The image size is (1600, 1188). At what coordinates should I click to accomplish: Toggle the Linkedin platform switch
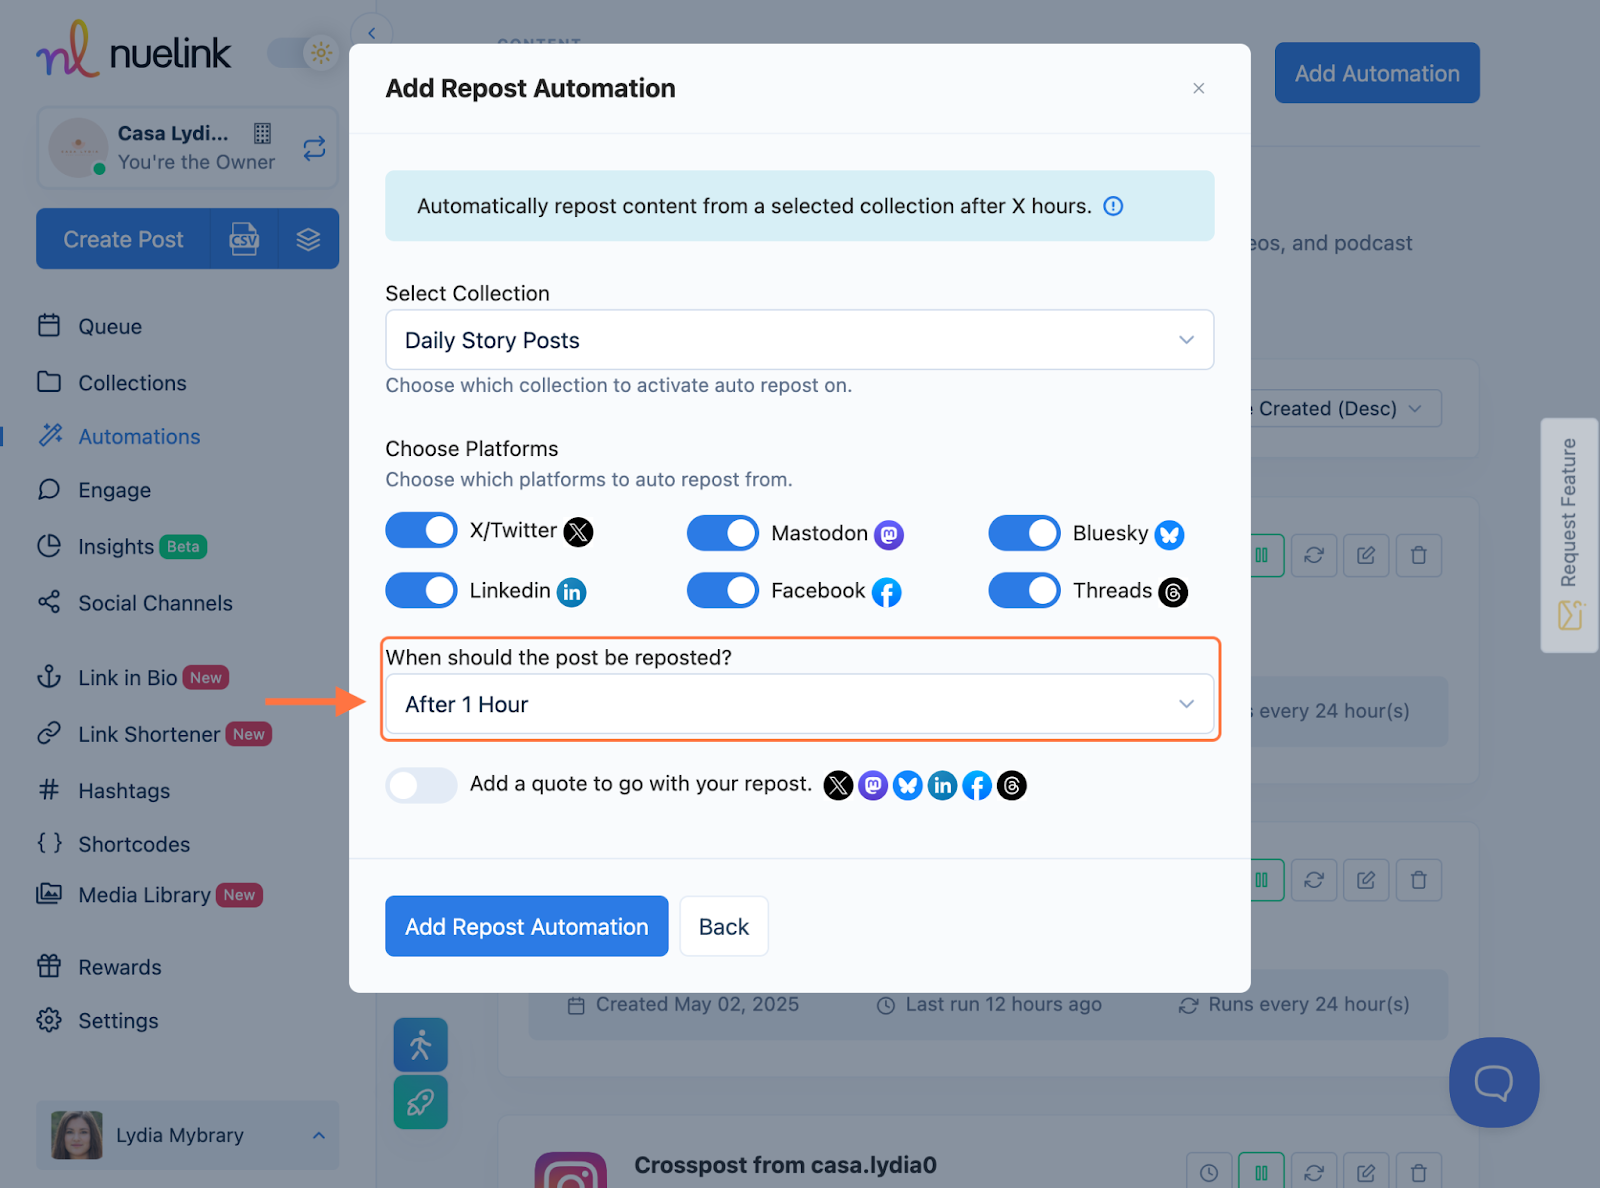421,590
